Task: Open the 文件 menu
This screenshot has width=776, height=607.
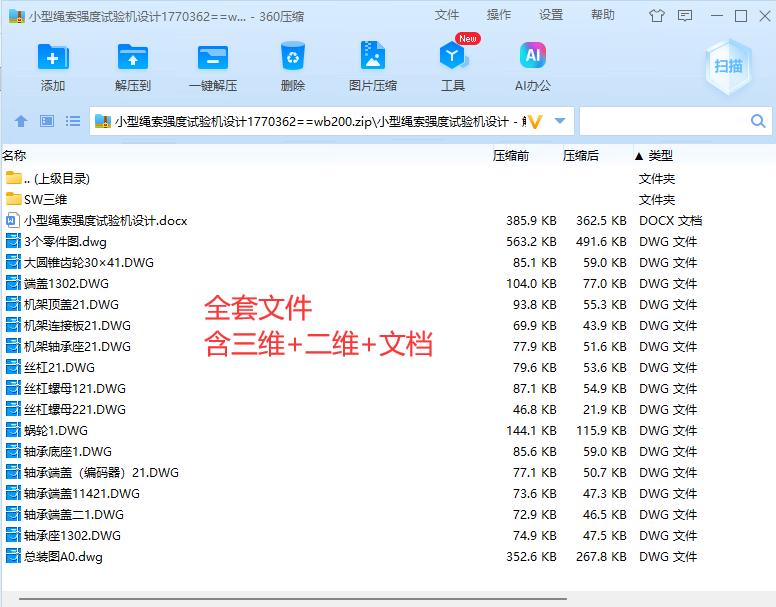Action: [446, 15]
